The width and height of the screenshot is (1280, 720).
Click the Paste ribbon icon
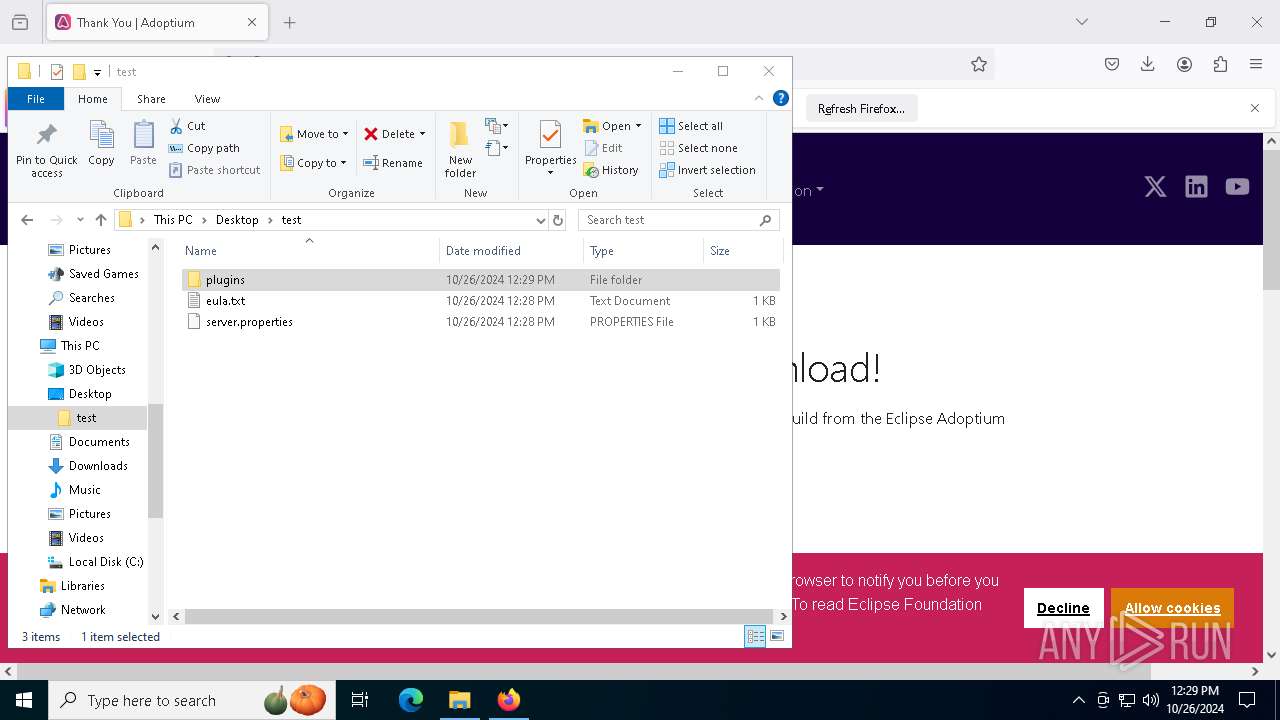pyautogui.click(x=143, y=143)
